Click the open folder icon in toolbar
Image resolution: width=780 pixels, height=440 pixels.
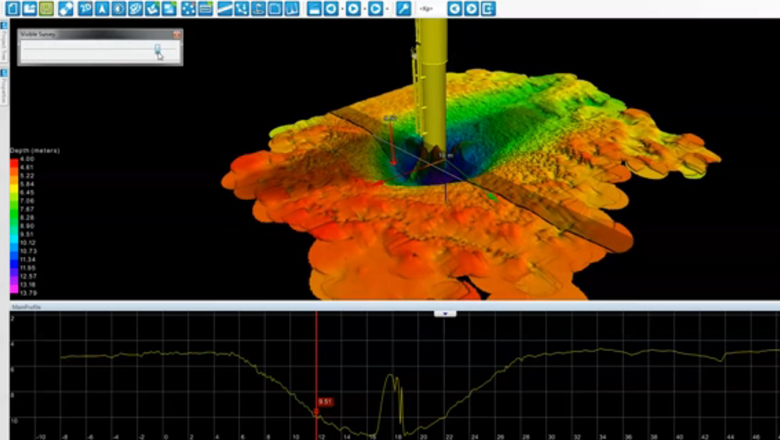coord(29,9)
